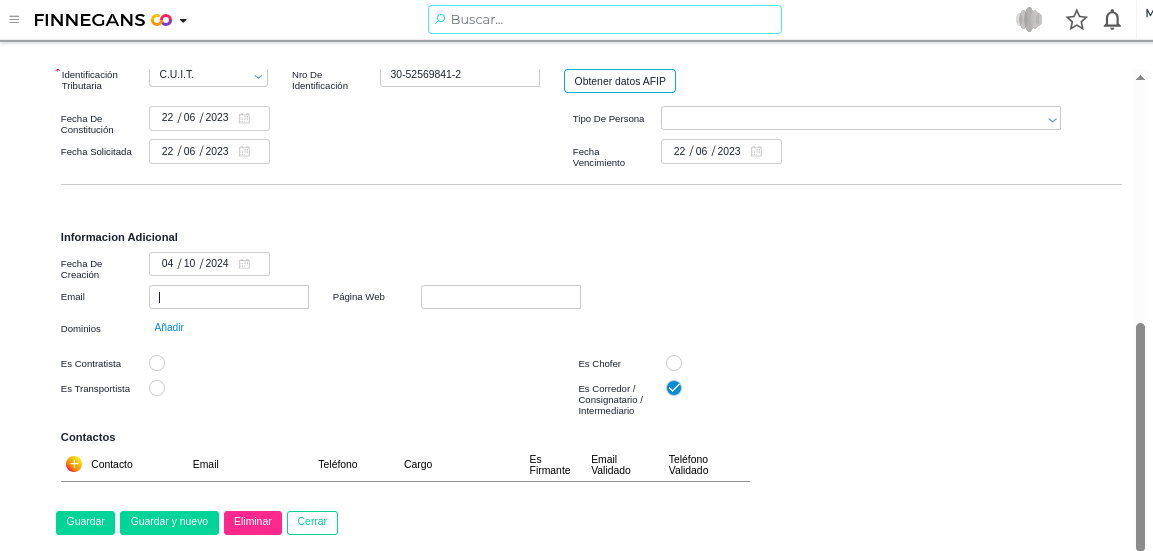Click the Fecha De Constitución date field
1153x551 pixels.
click(209, 118)
